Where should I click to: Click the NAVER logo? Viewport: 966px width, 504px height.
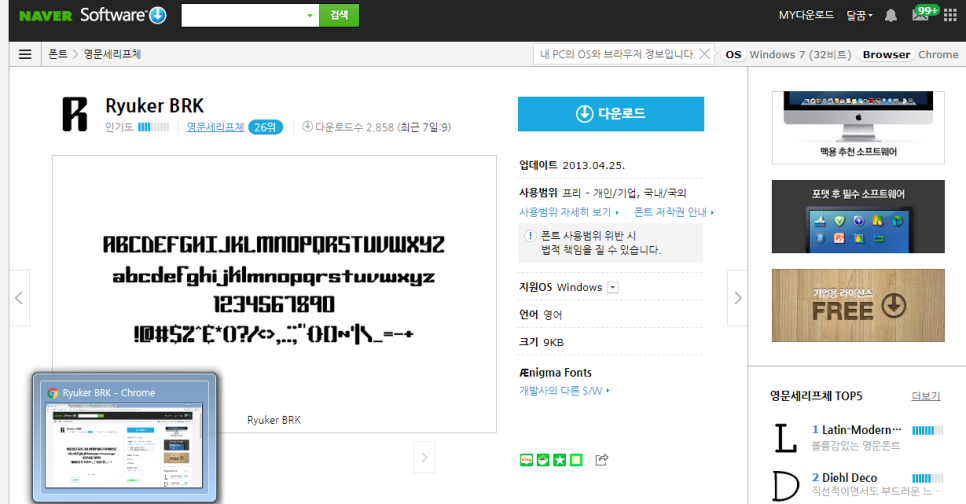46,15
